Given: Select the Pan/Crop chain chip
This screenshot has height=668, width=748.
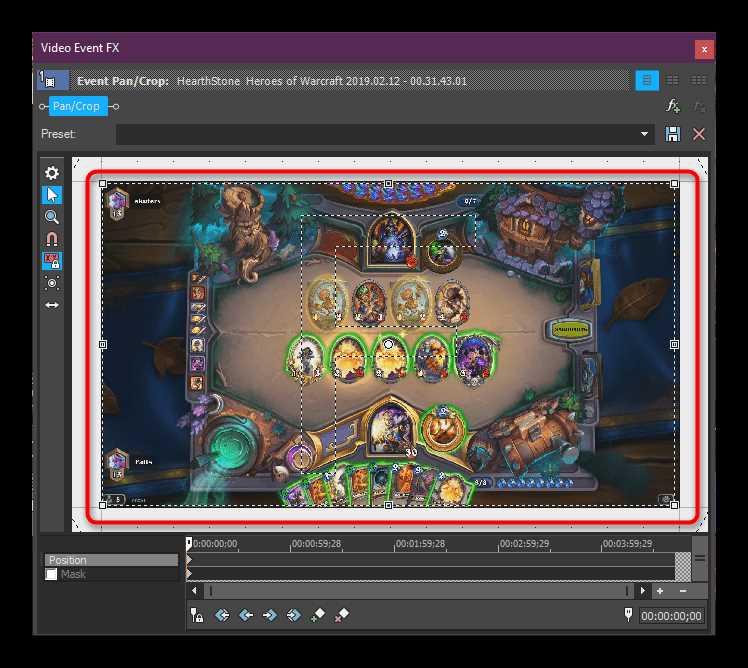Looking at the screenshot, I should click(78, 106).
